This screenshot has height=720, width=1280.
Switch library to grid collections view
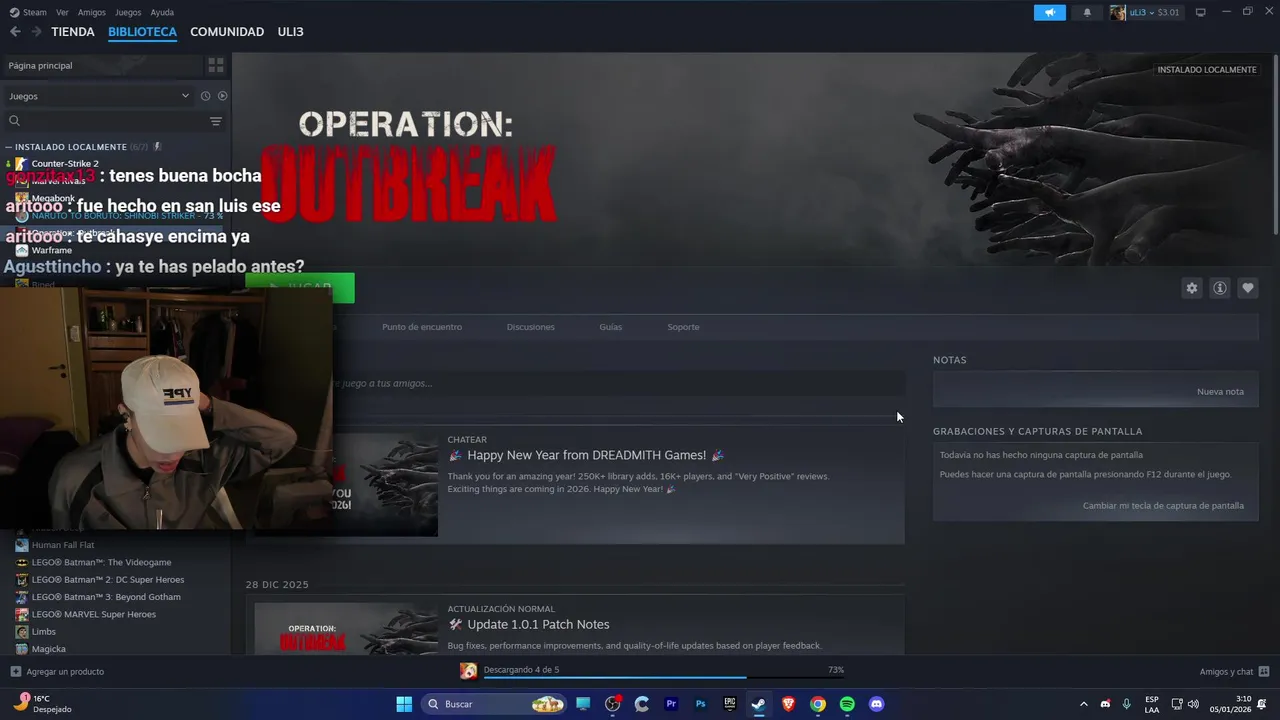(216, 65)
